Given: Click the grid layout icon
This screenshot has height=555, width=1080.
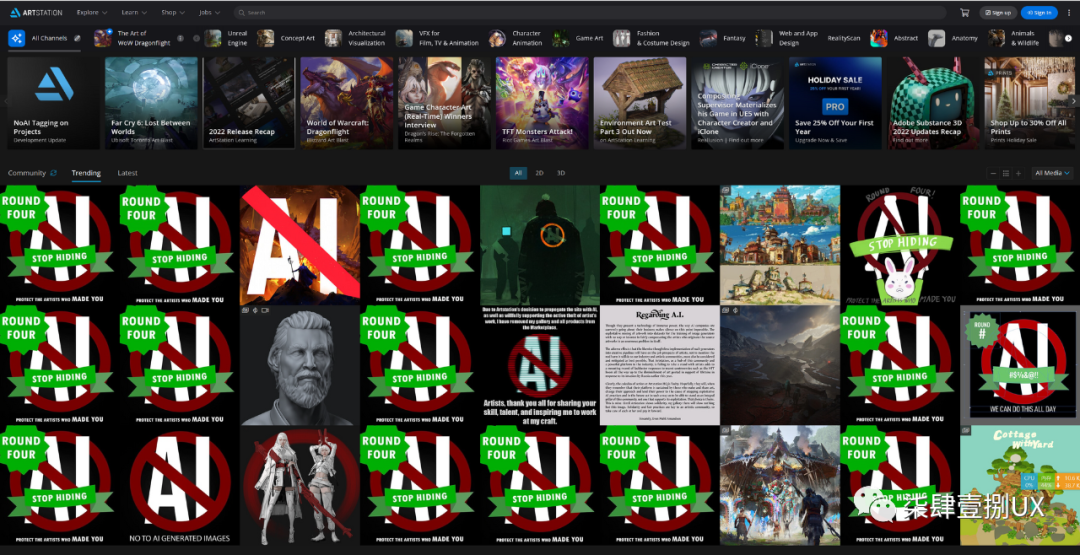Looking at the screenshot, I should click(x=1006, y=174).
